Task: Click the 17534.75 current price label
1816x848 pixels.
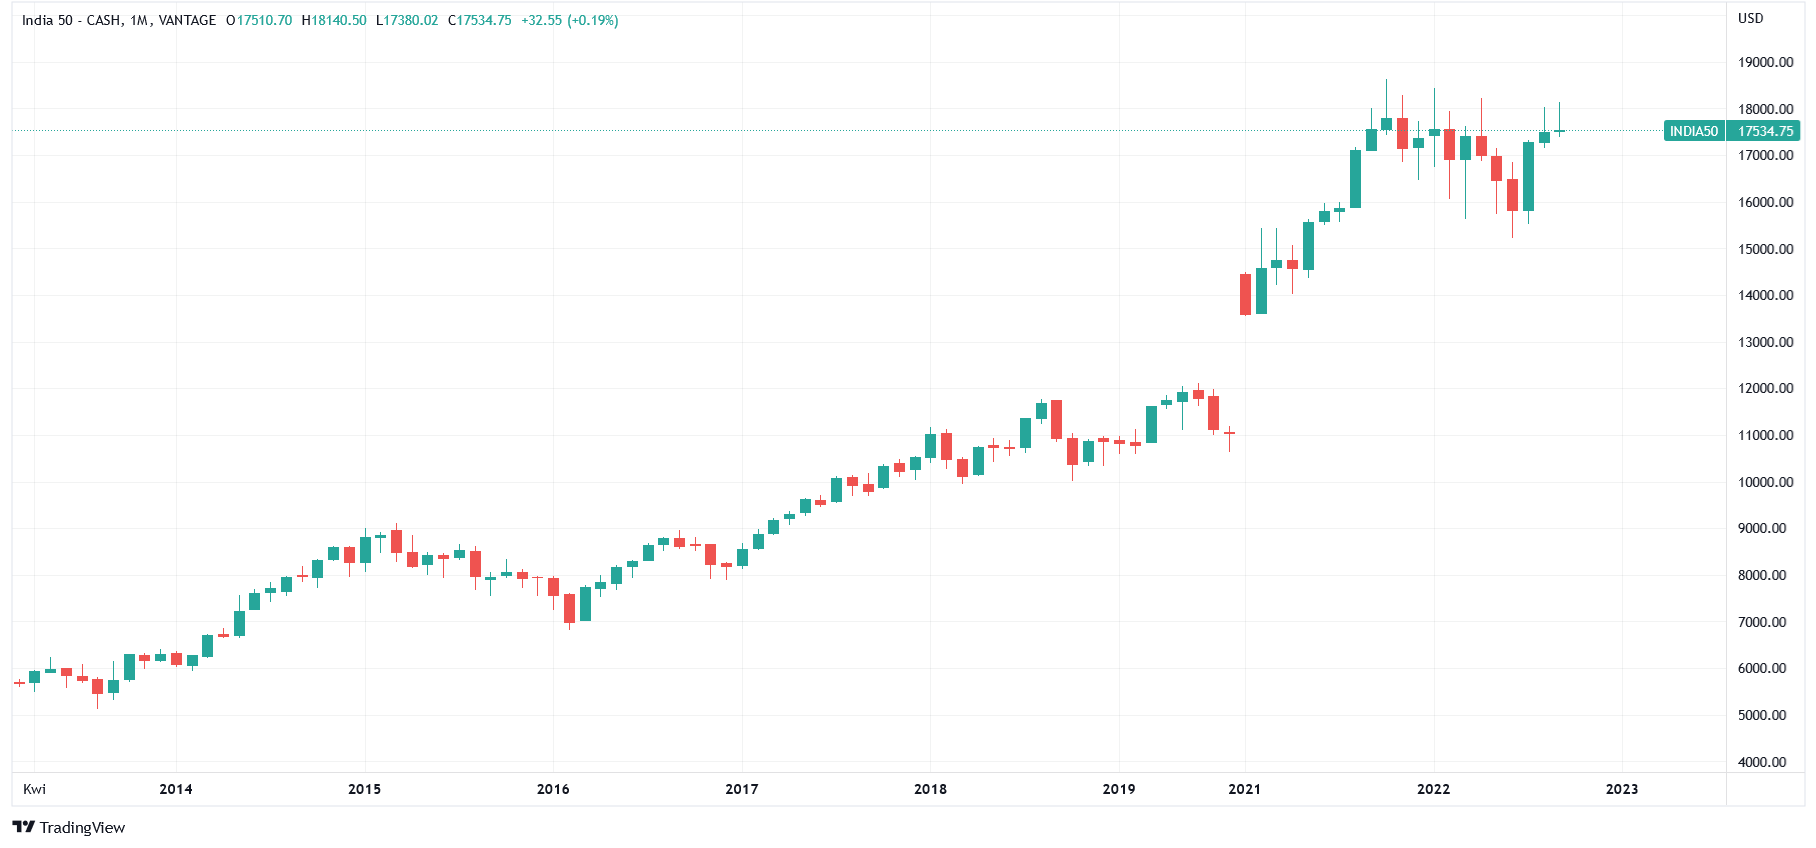Action: pyautogui.click(x=1765, y=131)
